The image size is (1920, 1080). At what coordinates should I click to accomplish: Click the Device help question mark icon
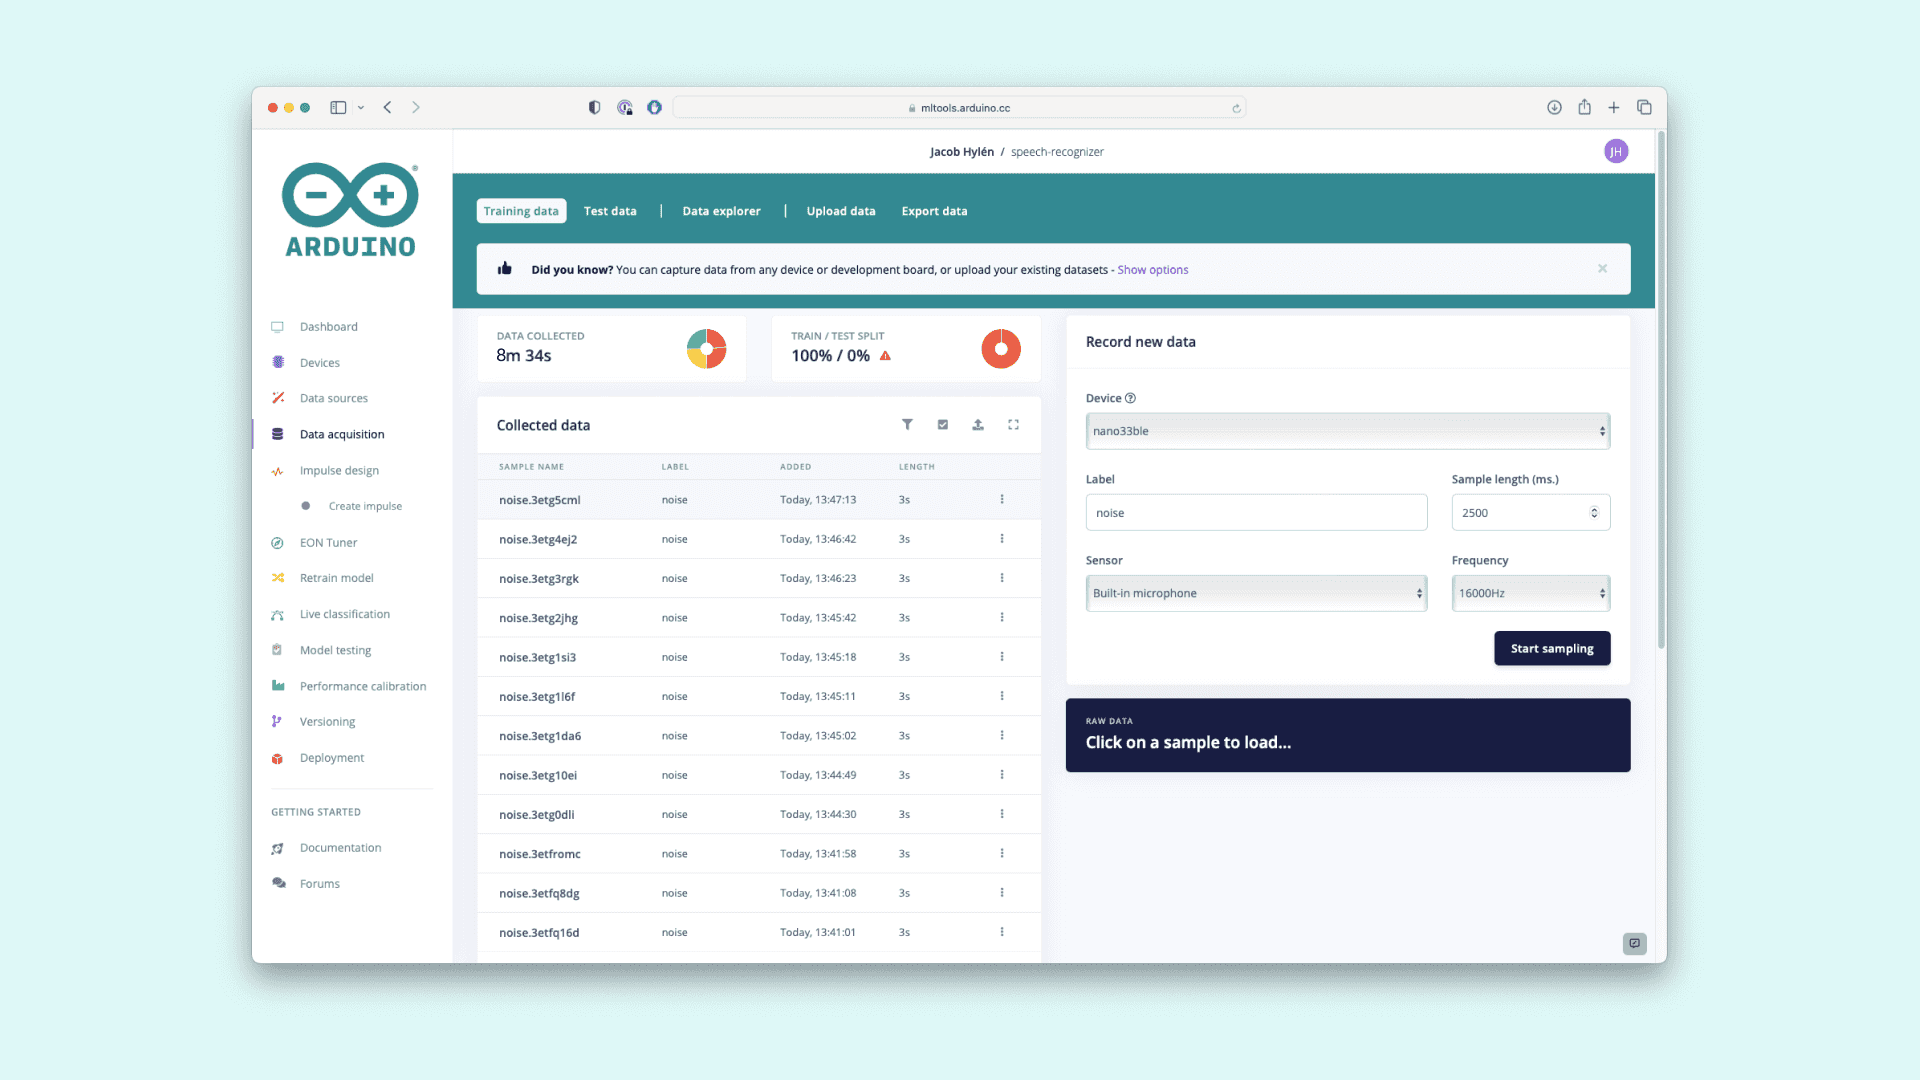(x=1130, y=398)
